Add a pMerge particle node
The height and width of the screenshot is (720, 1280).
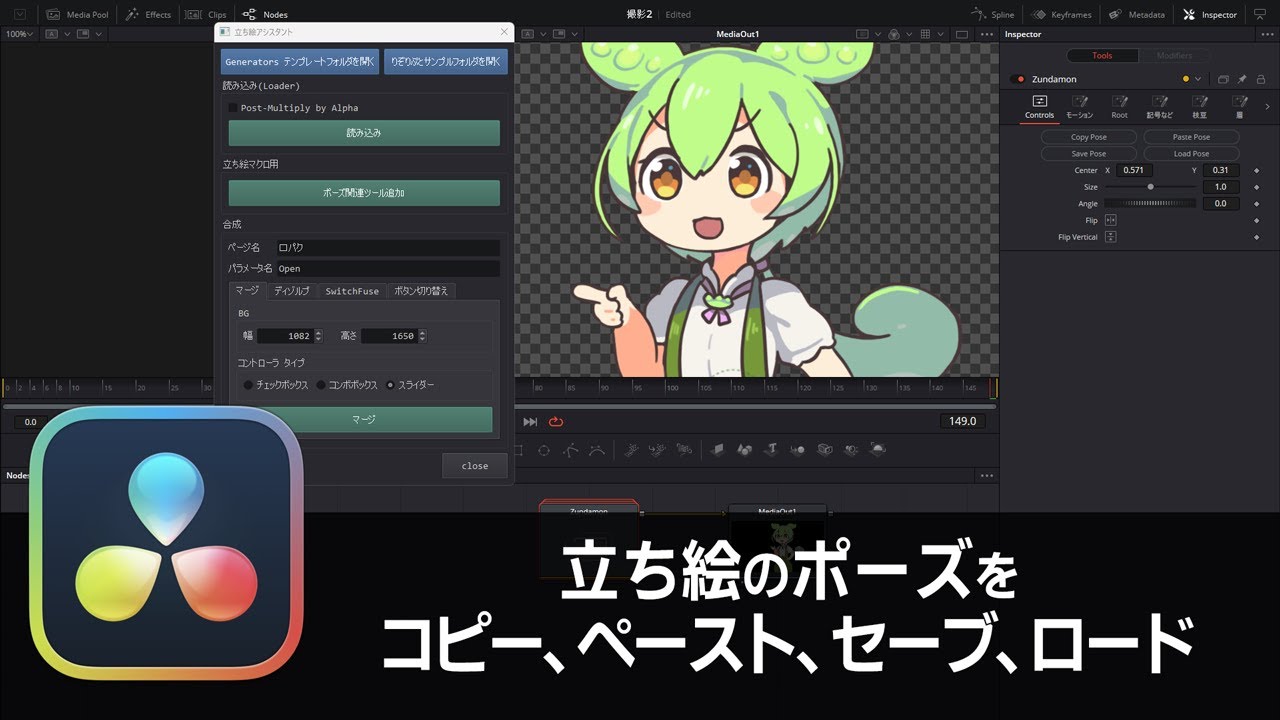(657, 450)
